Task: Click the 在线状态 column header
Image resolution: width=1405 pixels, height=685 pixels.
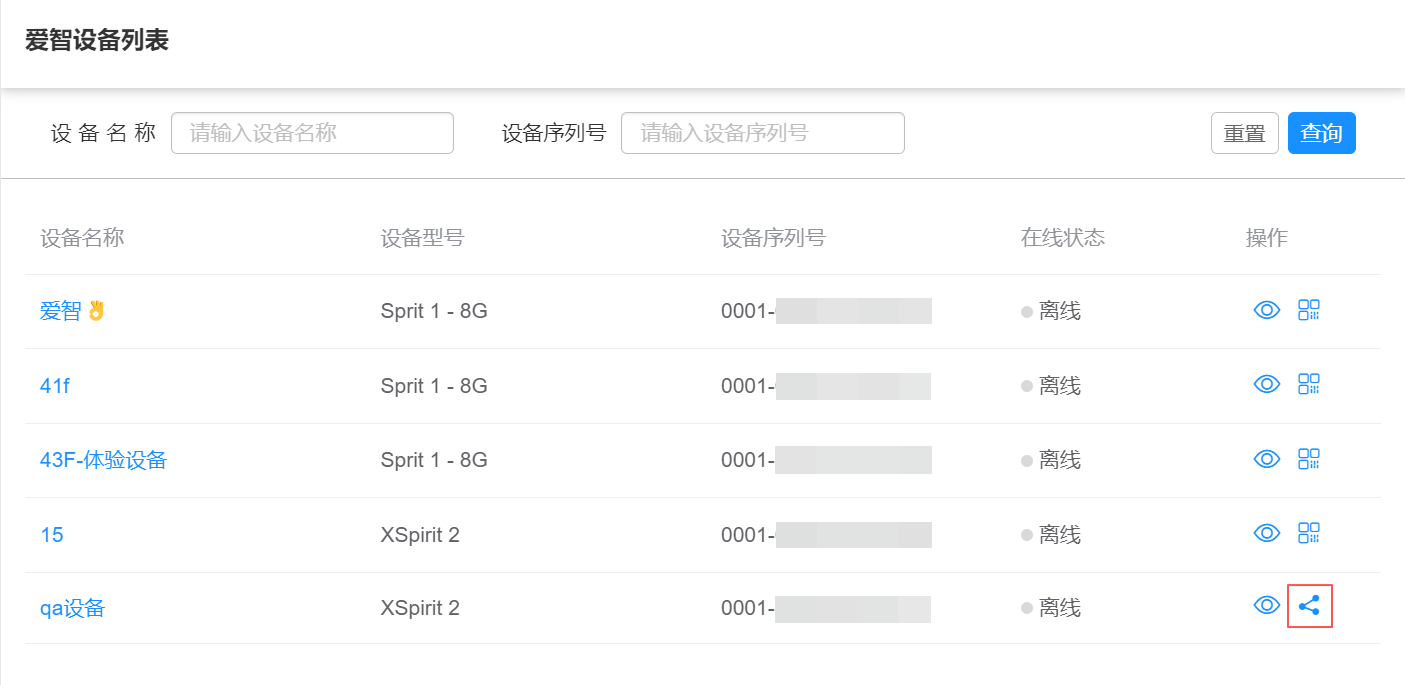Action: 1062,238
